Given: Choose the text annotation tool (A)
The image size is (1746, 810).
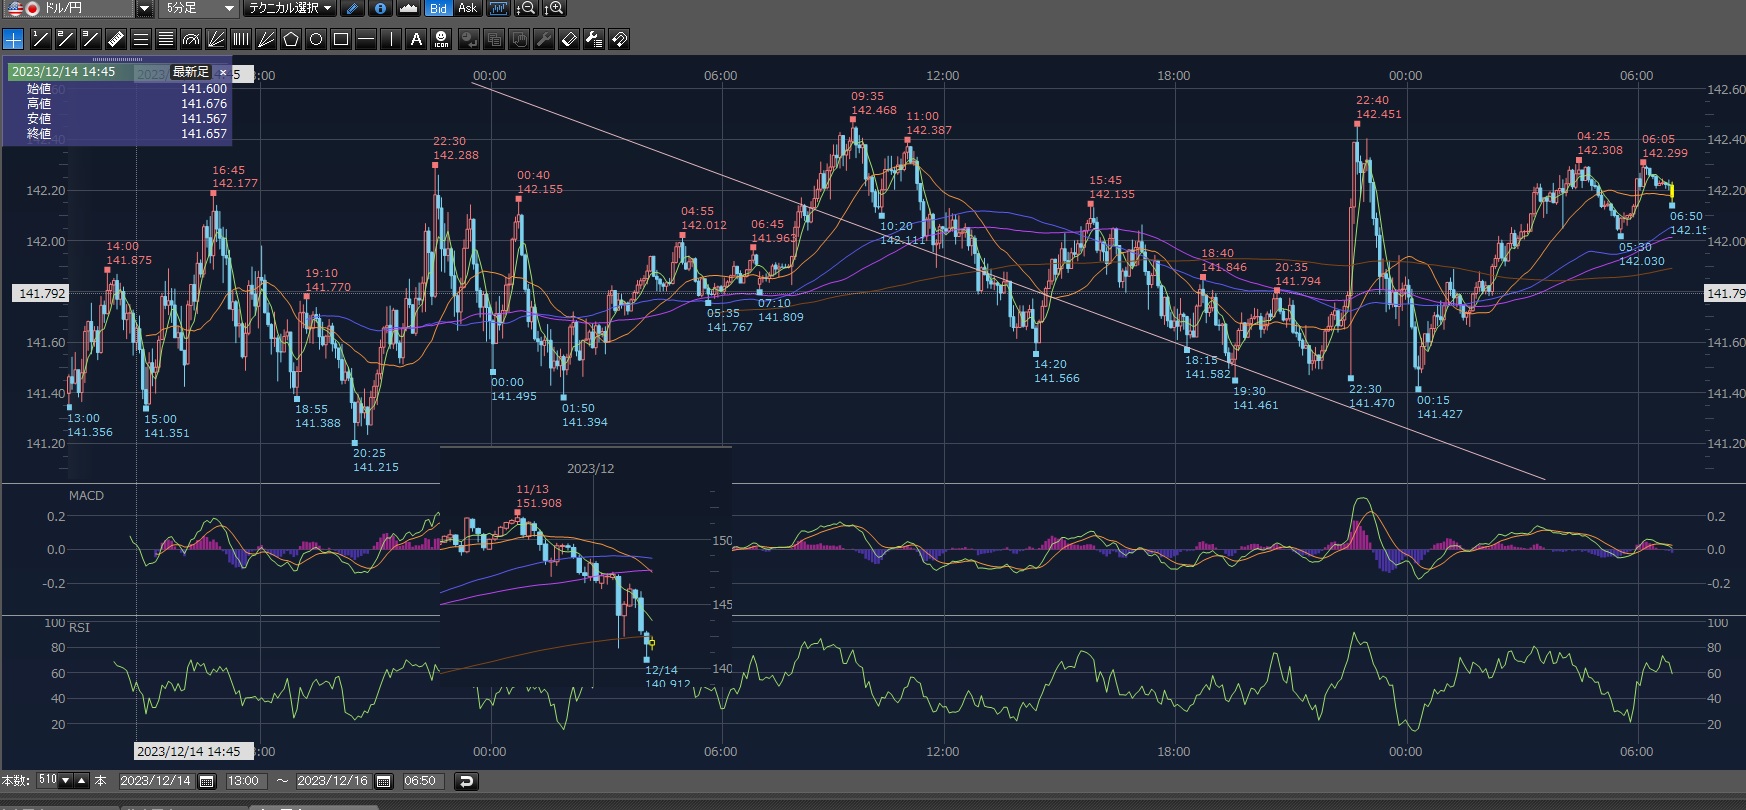Looking at the screenshot, I should (416, 39).
